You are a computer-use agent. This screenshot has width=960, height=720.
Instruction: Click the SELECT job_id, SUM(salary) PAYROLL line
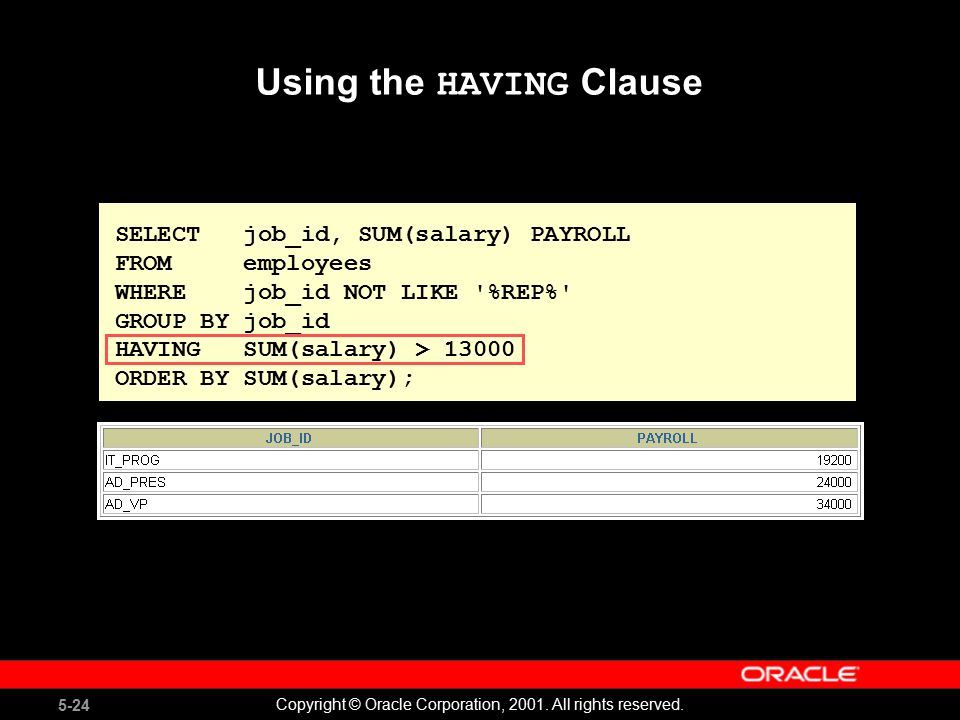pos(373,234)
